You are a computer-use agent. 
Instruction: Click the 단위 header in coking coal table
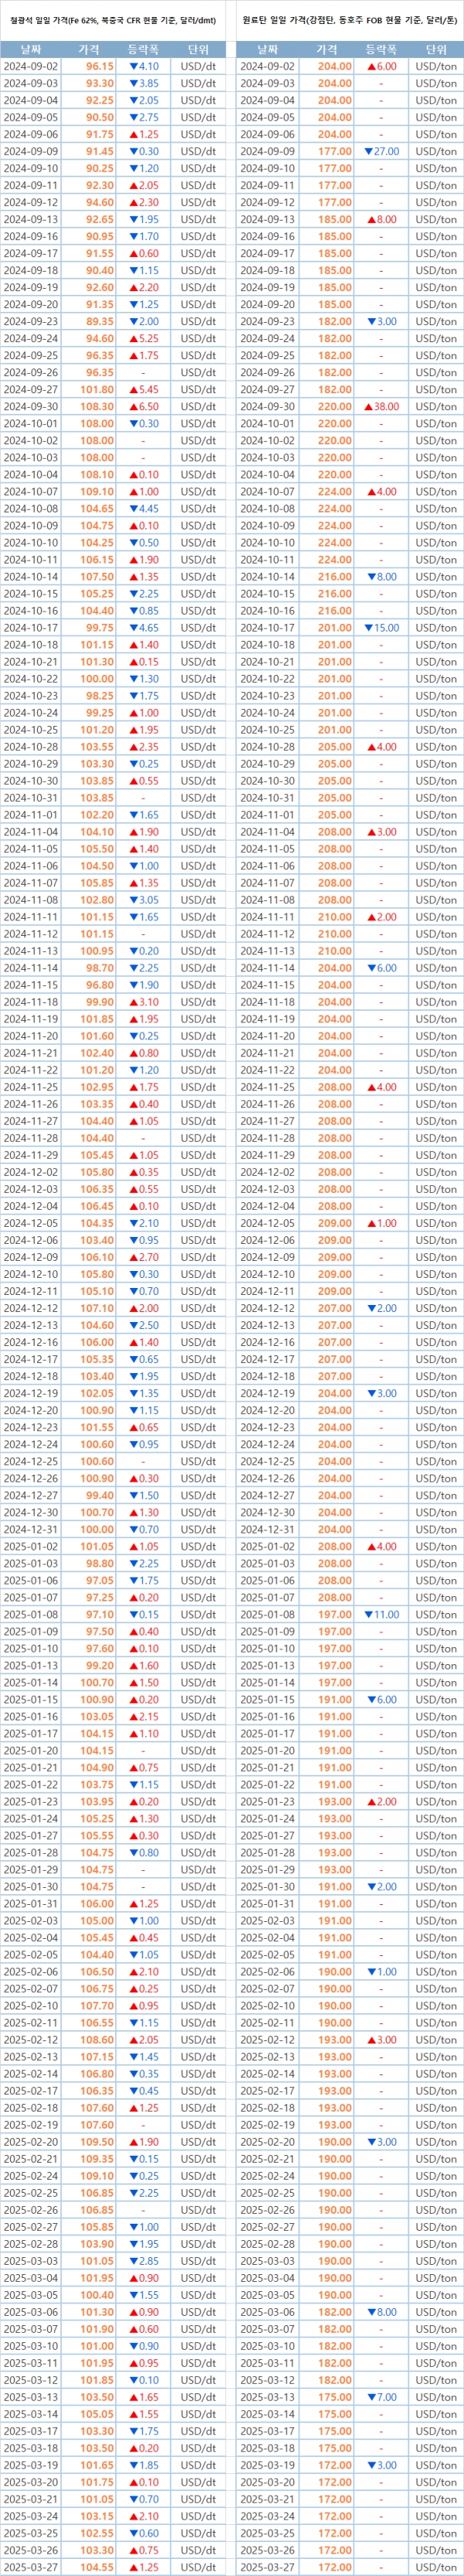tap(435, 49)
